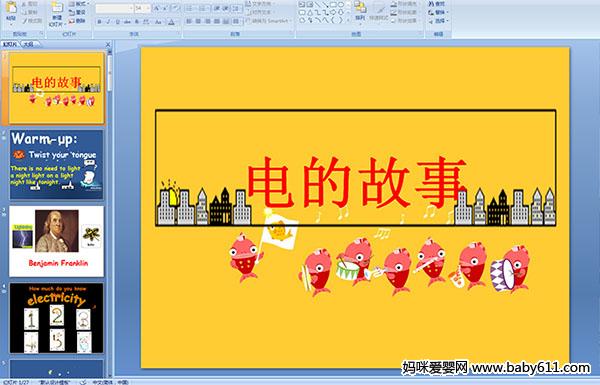
Task: Switch to the Slides tab in left pane
Action: coord(10,44)
